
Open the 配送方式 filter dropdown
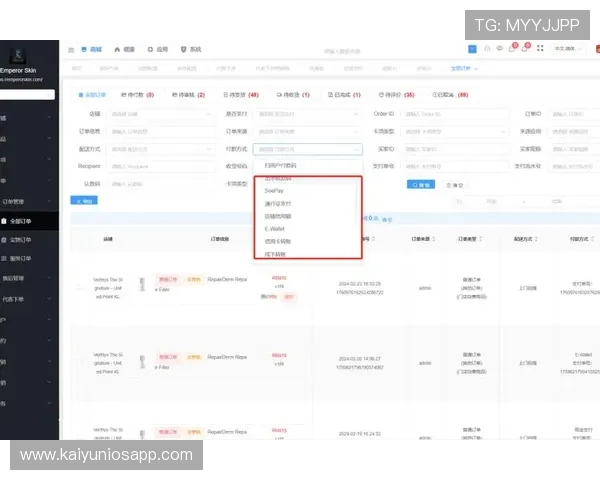pyautogui.click(x=161, y=149)
